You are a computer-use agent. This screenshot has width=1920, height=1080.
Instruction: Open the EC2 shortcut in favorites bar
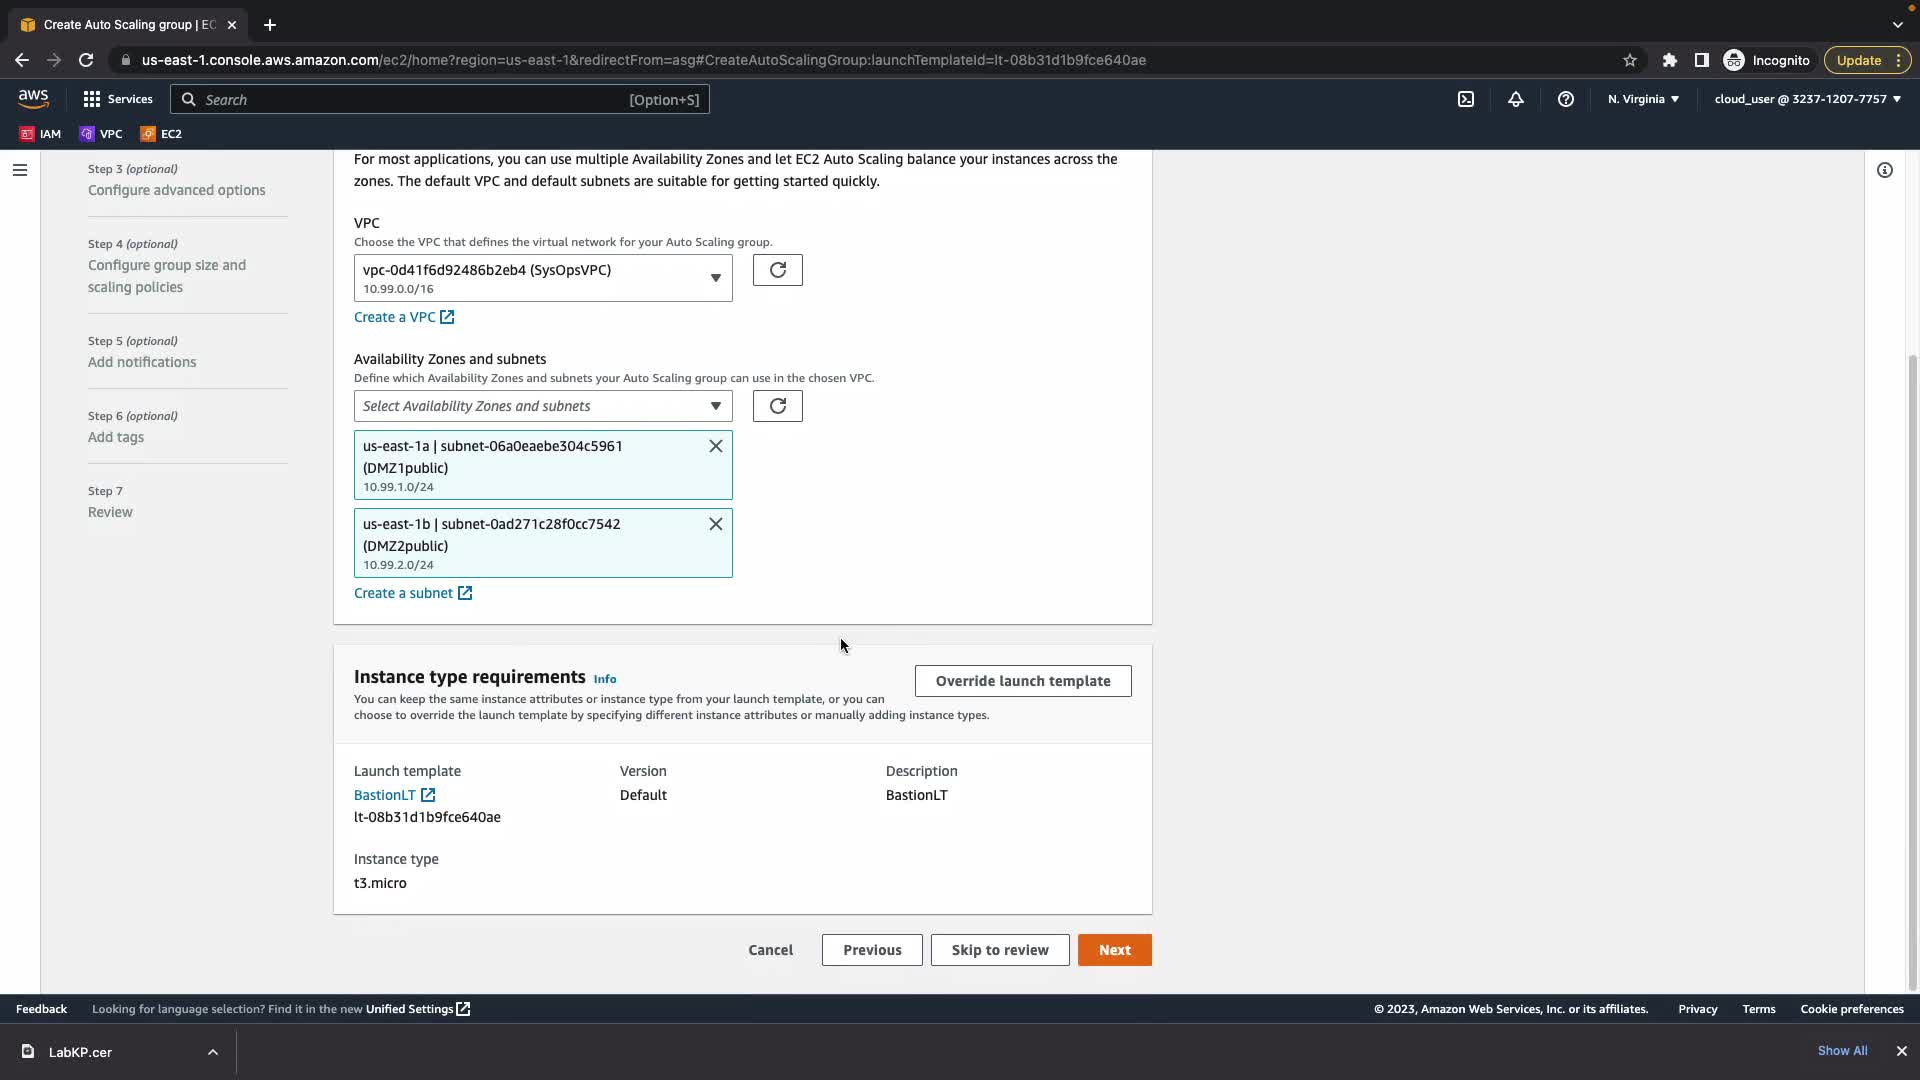coord(161,134)
